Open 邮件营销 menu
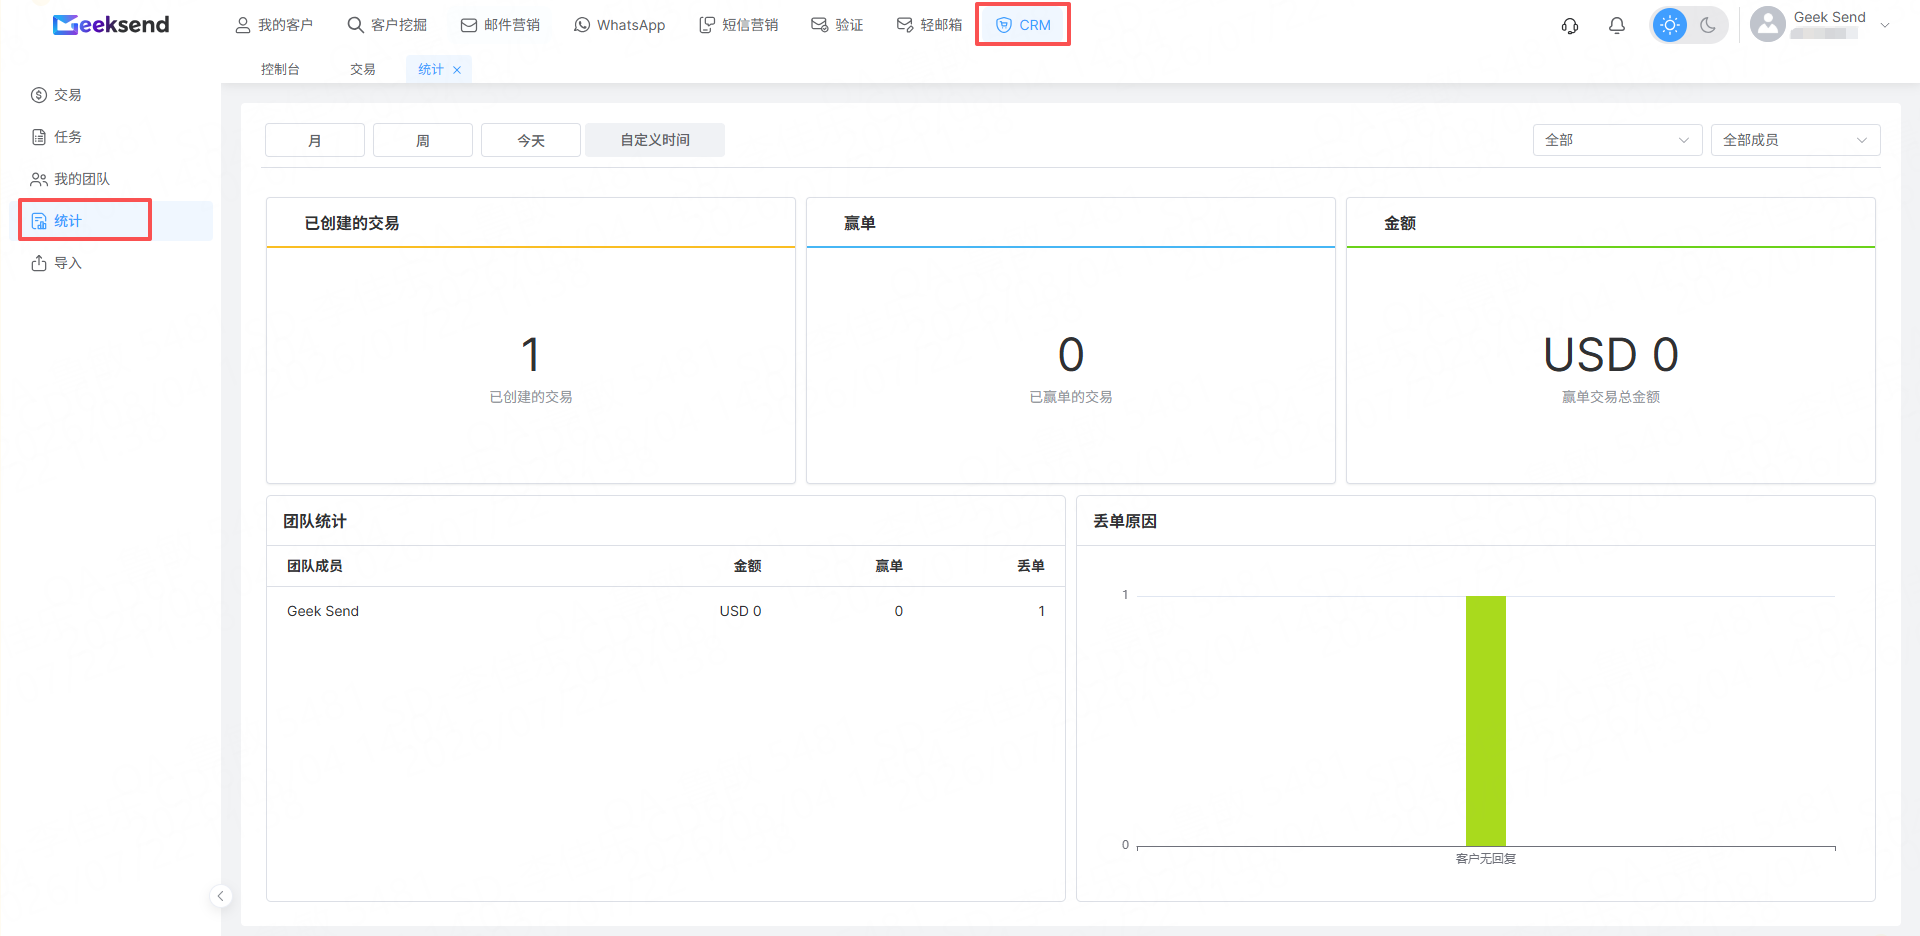Viewport: 1920px width, 936px height. (500, 25)
